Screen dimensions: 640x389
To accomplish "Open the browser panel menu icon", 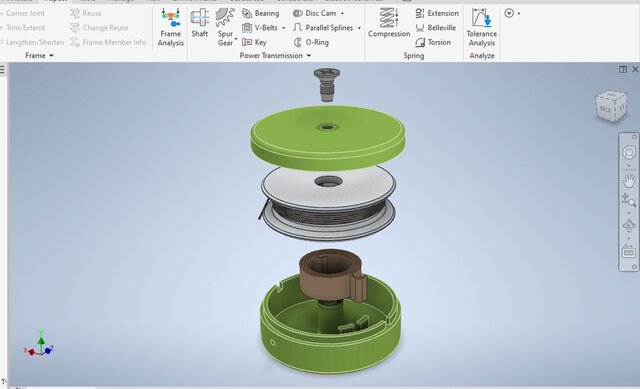I will 2,70.
